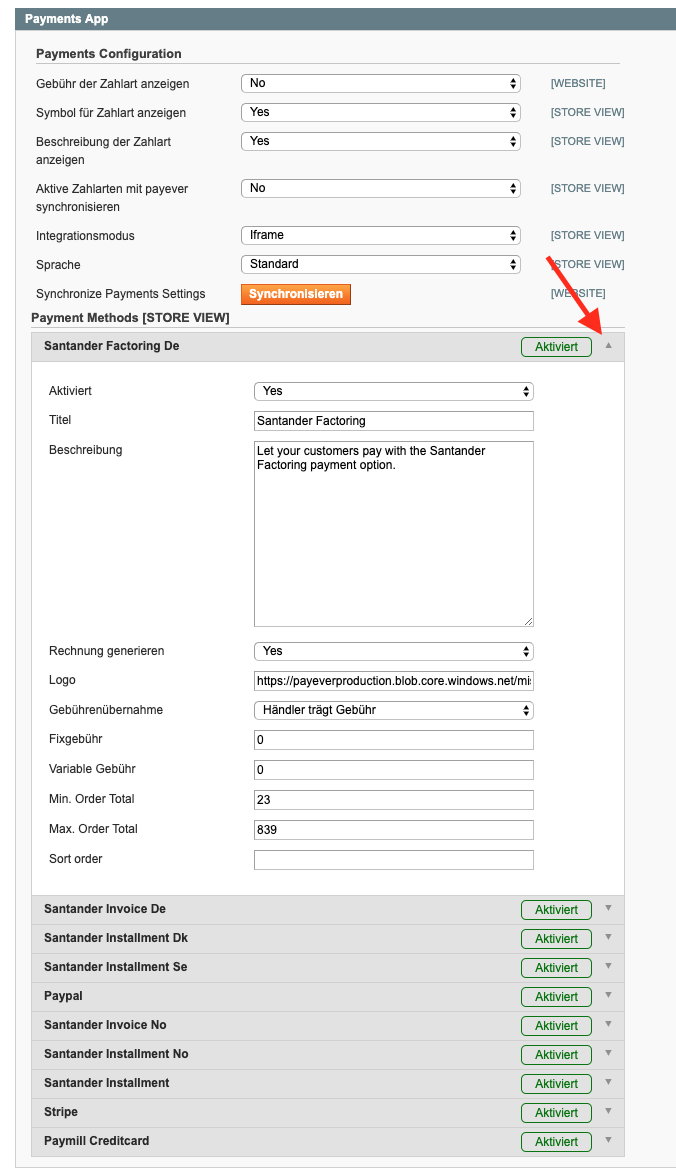Click the empty Sort order field
Screen dimensions: 676x1173
[x=394, y=860]
